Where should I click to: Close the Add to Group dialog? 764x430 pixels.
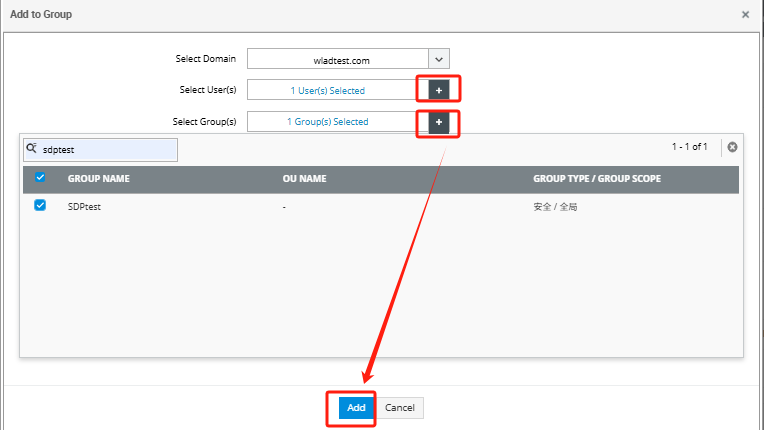tap(745, 15)
